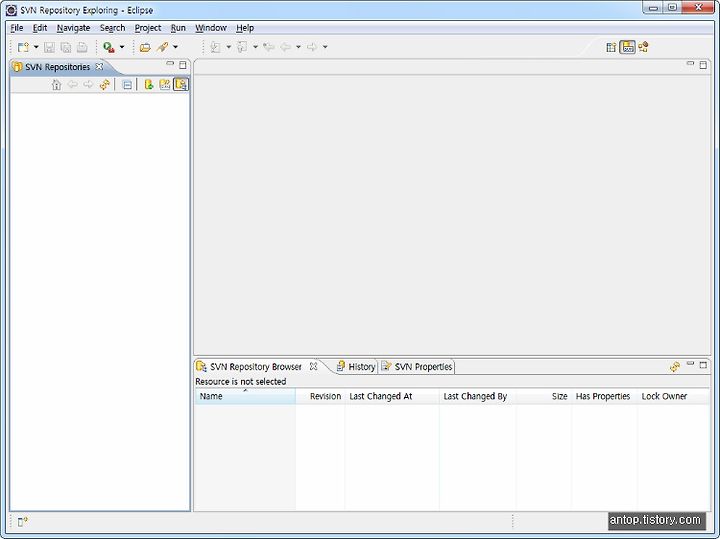Open the Window menu
Image resolution: width=720 pixels, height=539 pixels.
point(211,28)
